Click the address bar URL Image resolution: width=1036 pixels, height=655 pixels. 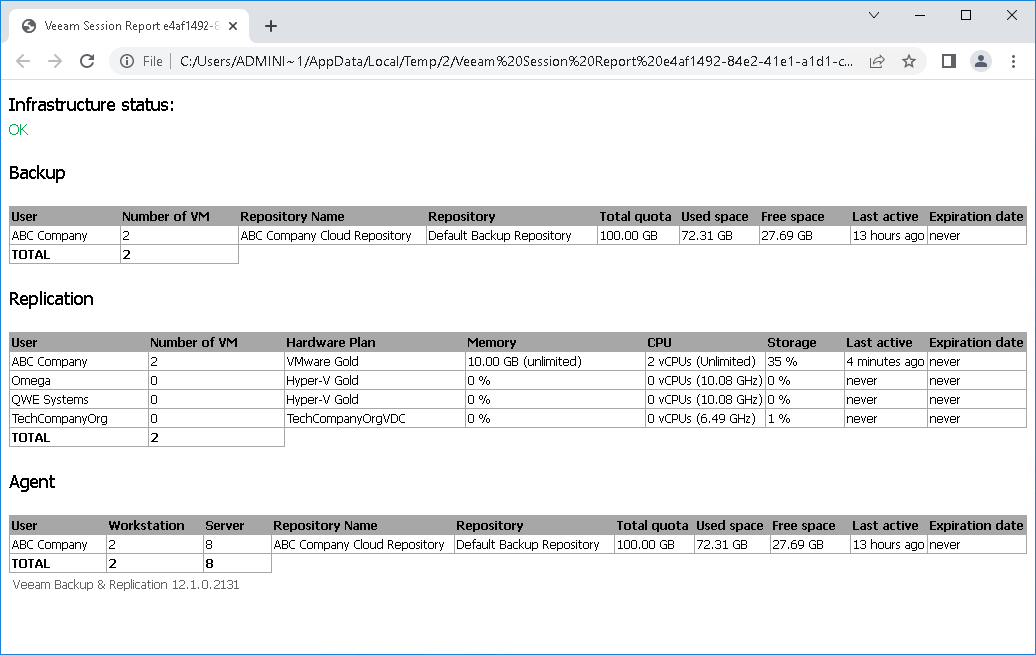pos(516,61)
